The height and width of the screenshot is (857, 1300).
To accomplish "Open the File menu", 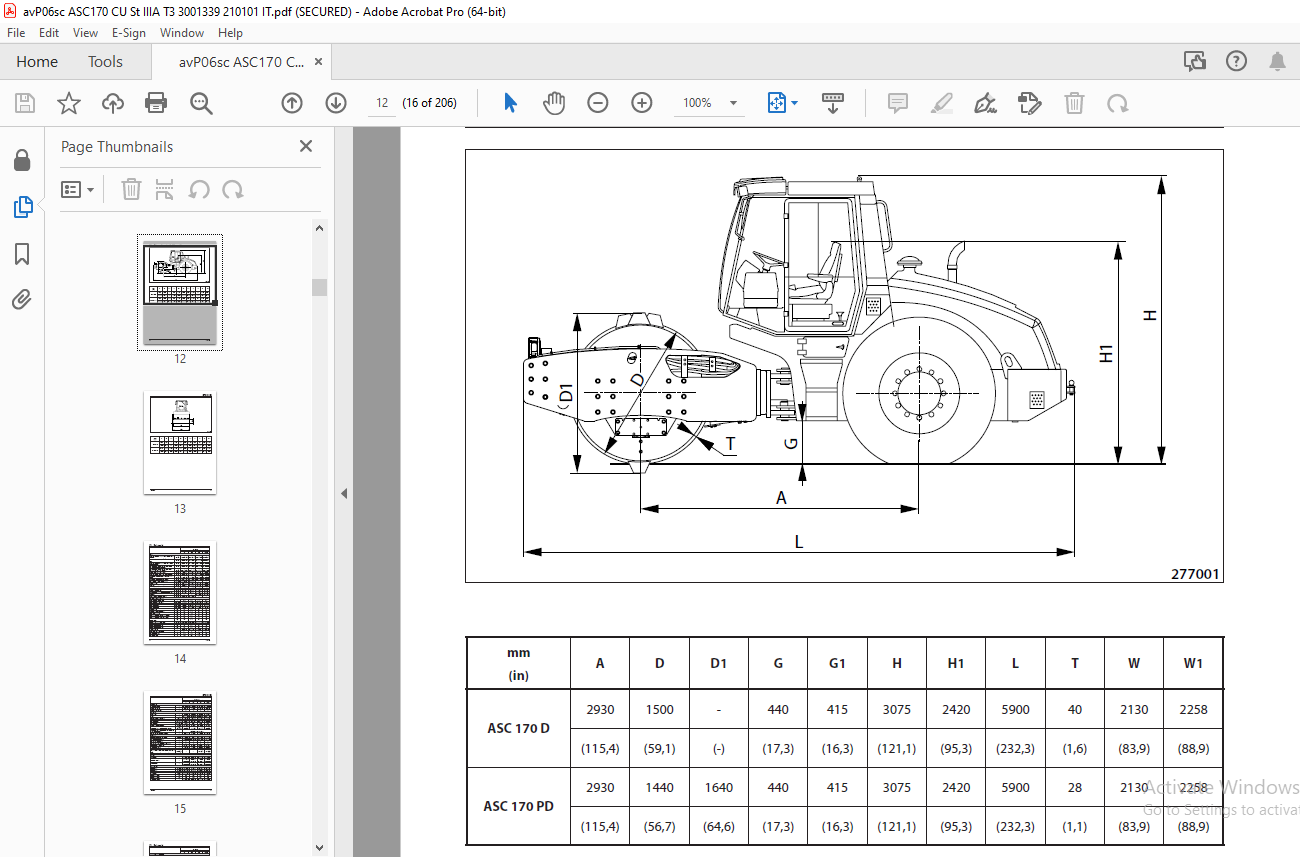I will click(x=16, y=33).
